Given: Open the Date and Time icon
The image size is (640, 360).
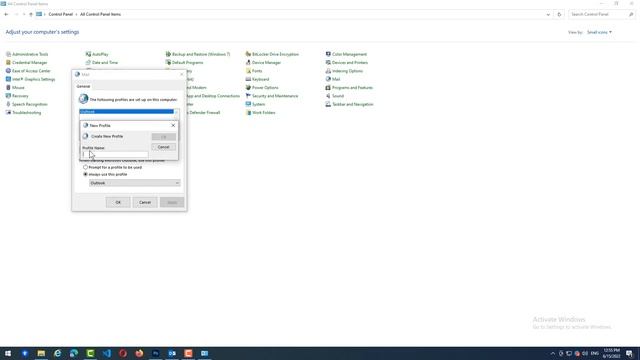Looking at the screenshot, I should click(x=88, y=62).
